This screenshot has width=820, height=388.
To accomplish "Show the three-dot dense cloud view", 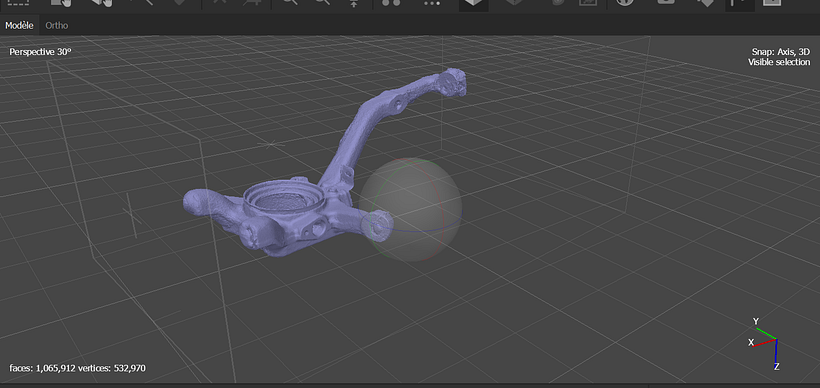I will point(432,3).
